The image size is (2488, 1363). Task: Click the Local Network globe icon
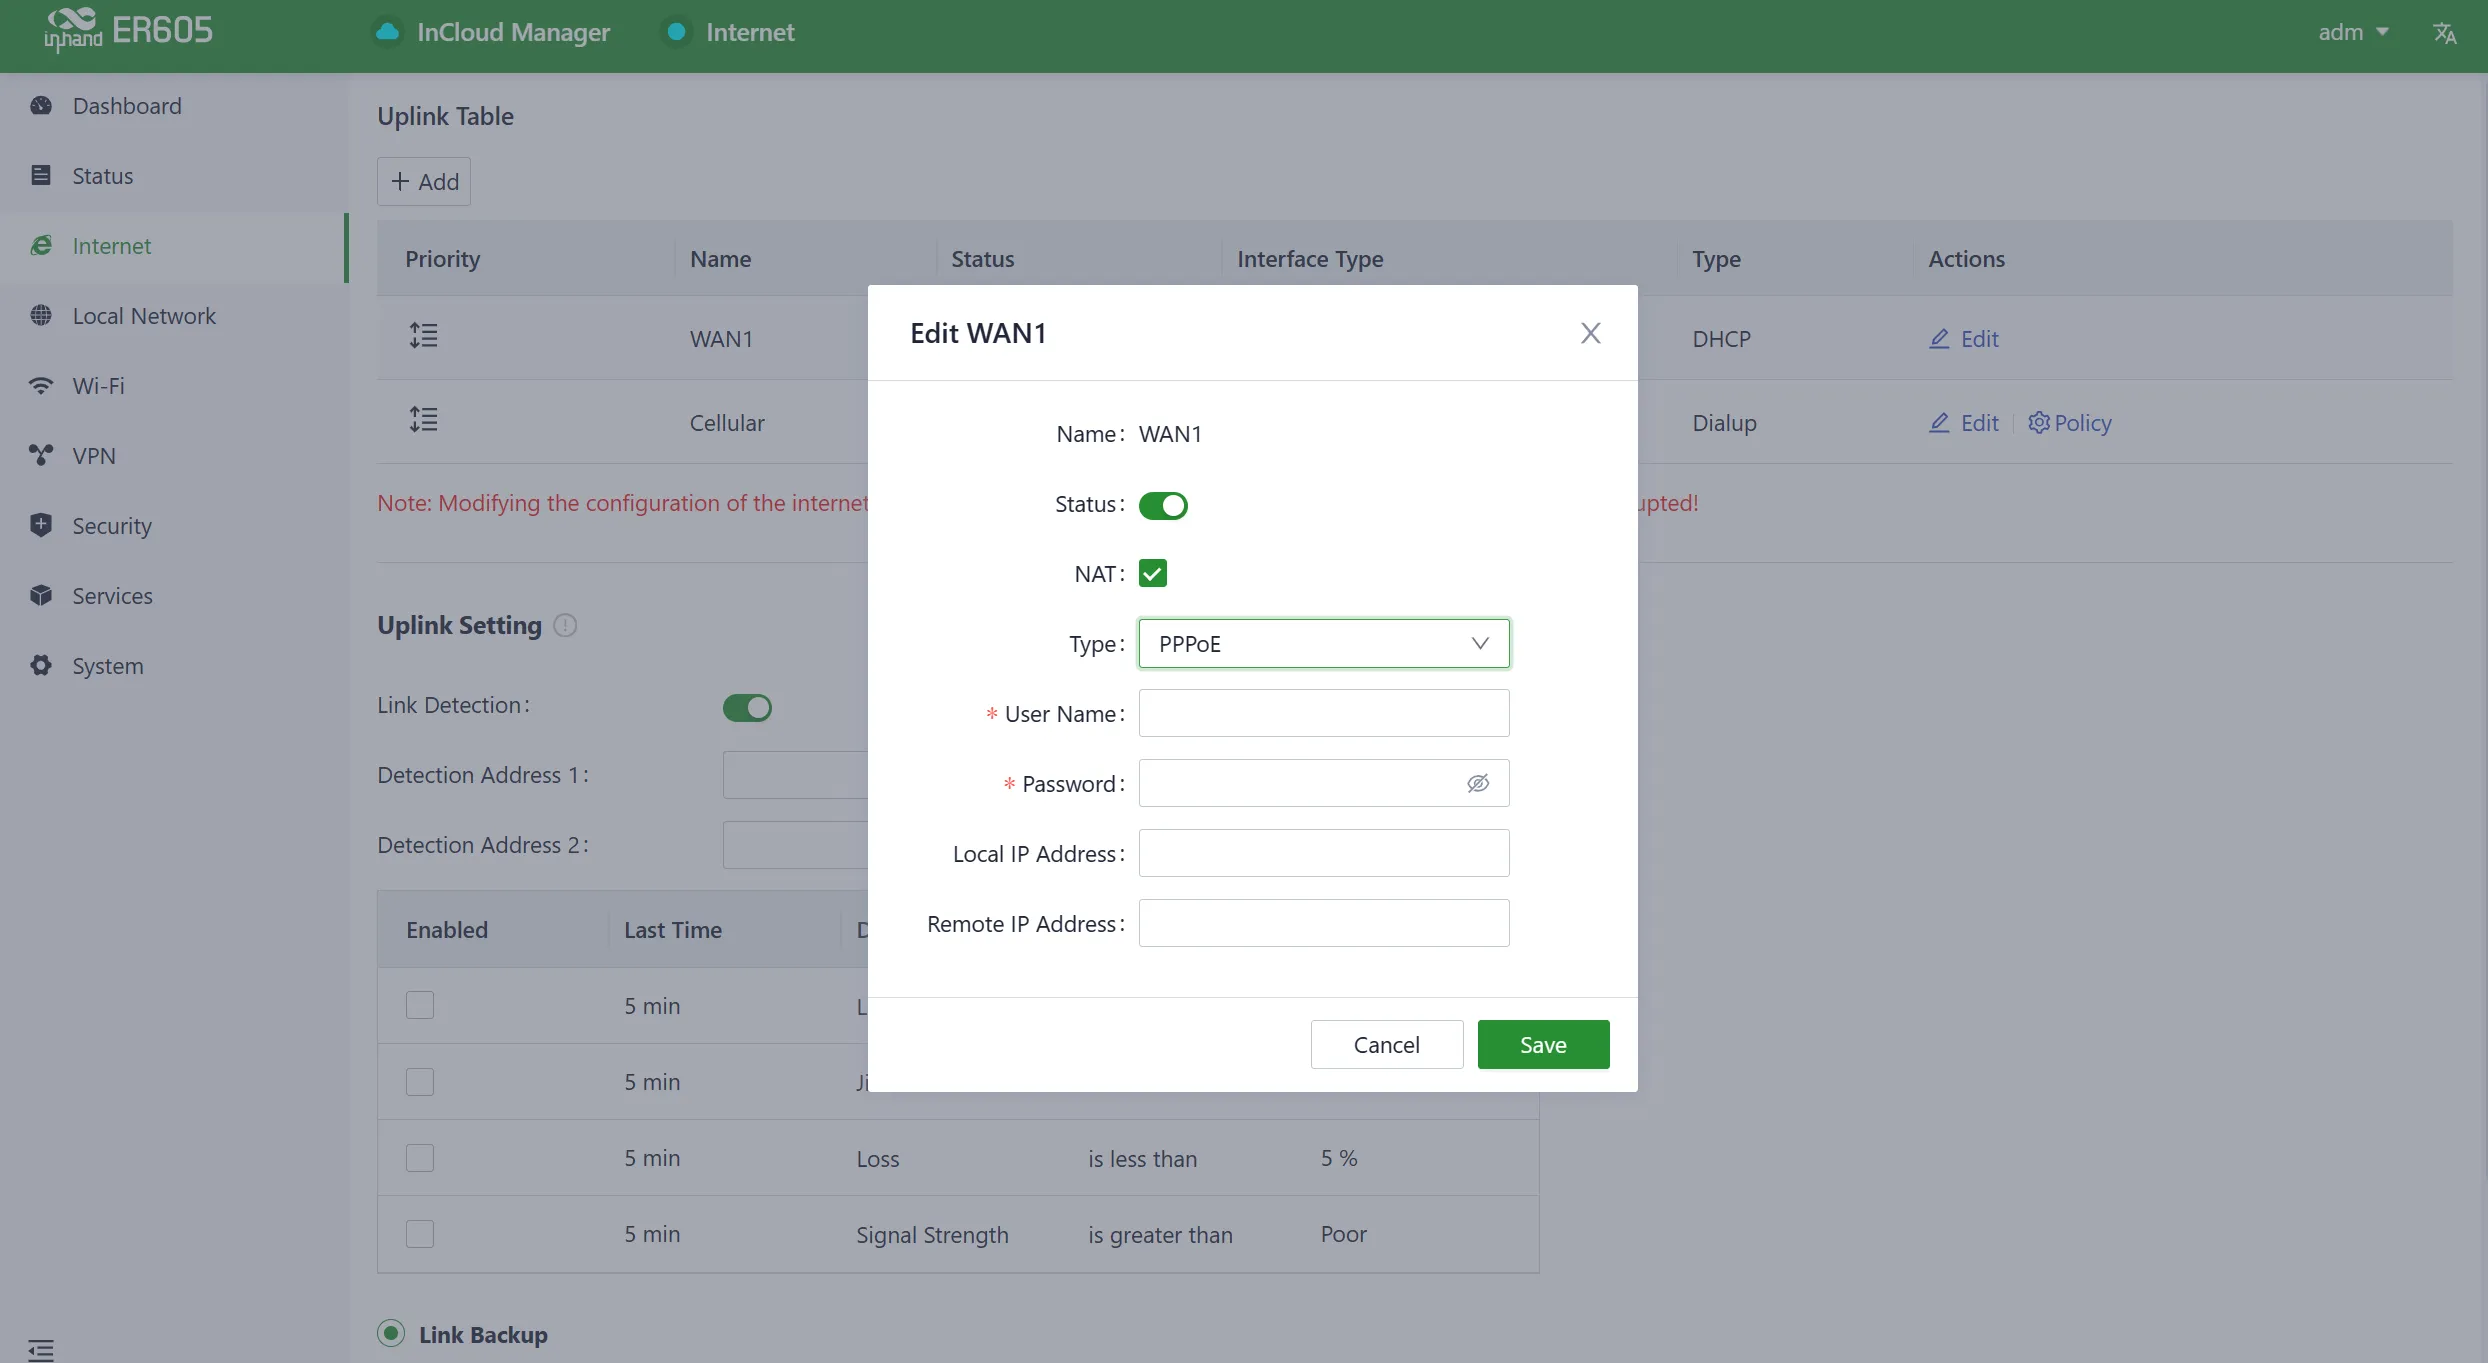tap(41, 316)
